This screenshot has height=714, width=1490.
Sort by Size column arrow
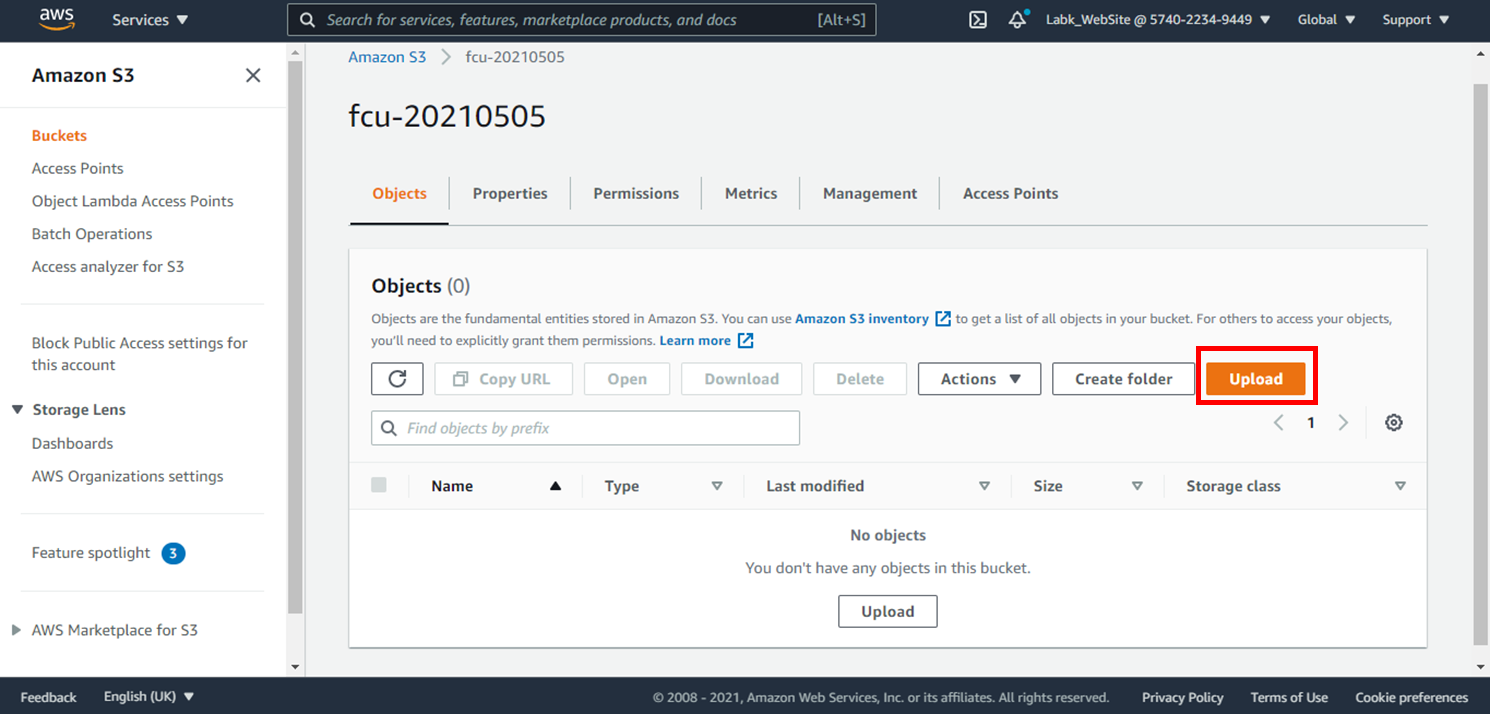coord(1137,486)
